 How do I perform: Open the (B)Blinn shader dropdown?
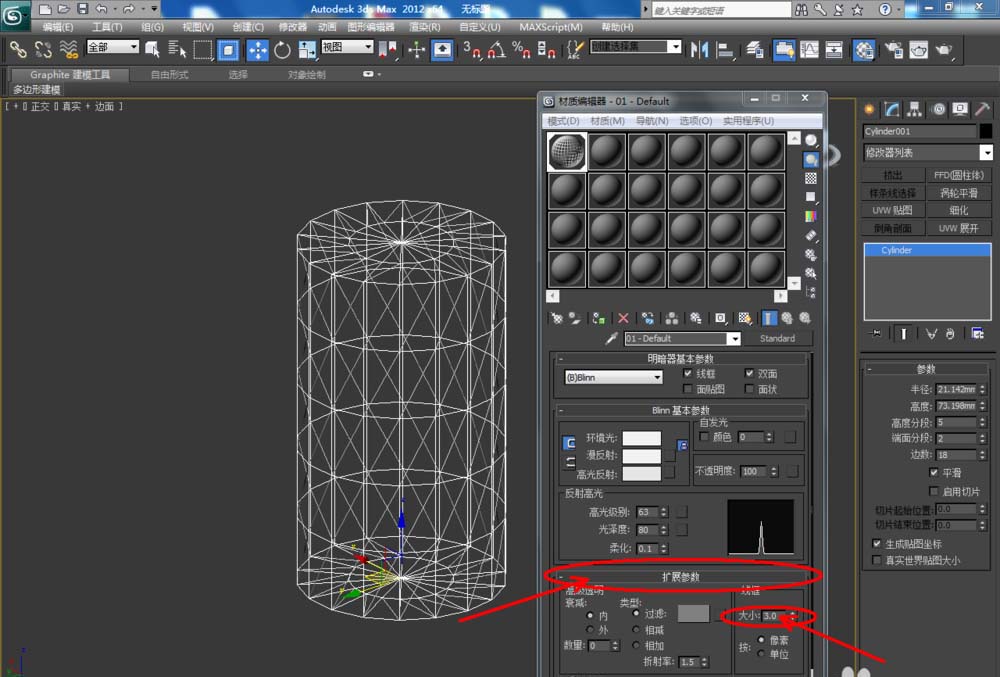[614, 377]
